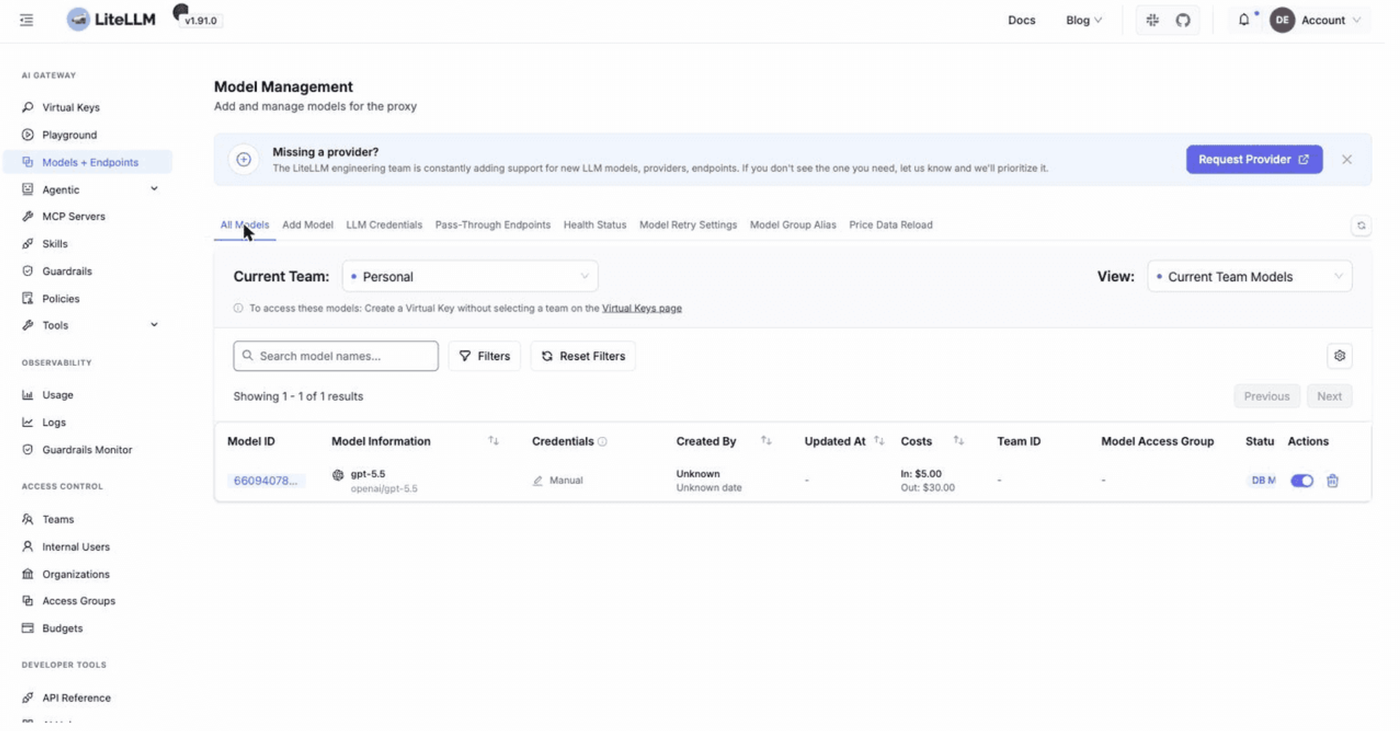Switch to Pass-Through Endpoints tab
The width and height of the screenshot is (1400, 731).
point(493,225)
